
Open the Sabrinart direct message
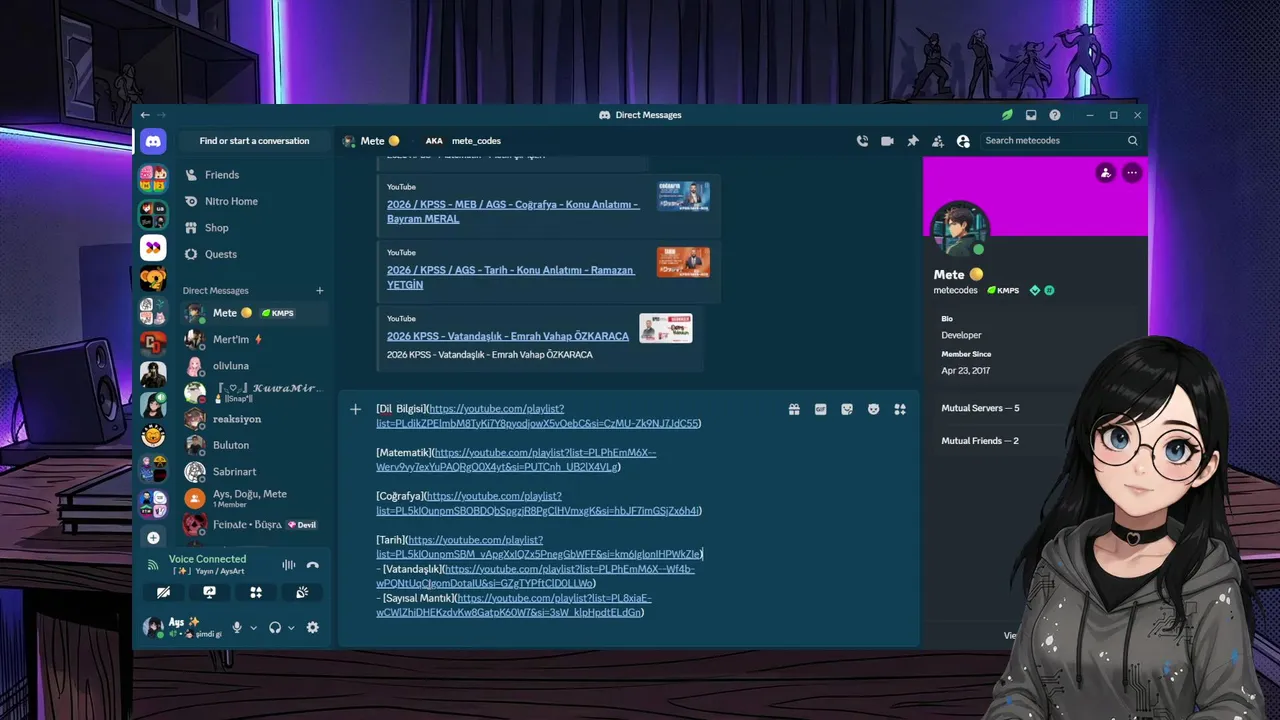(255, 471)
